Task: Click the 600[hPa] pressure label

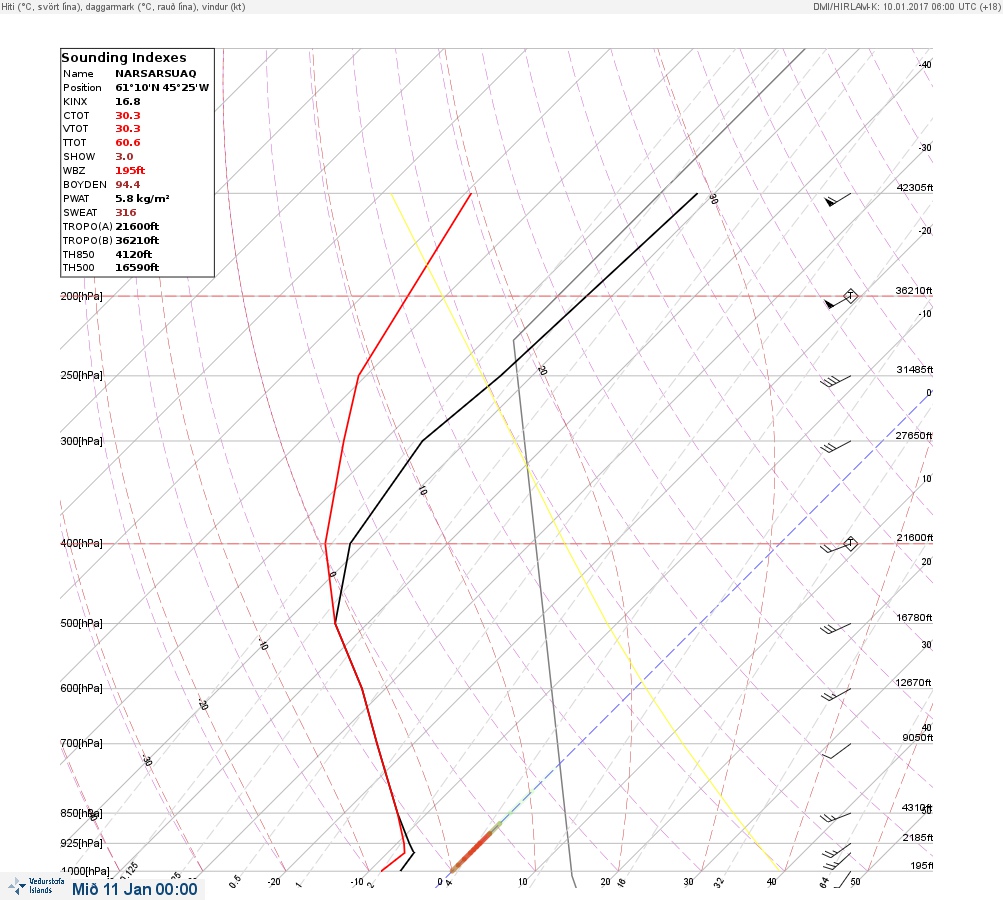Action: pos(81,688)
